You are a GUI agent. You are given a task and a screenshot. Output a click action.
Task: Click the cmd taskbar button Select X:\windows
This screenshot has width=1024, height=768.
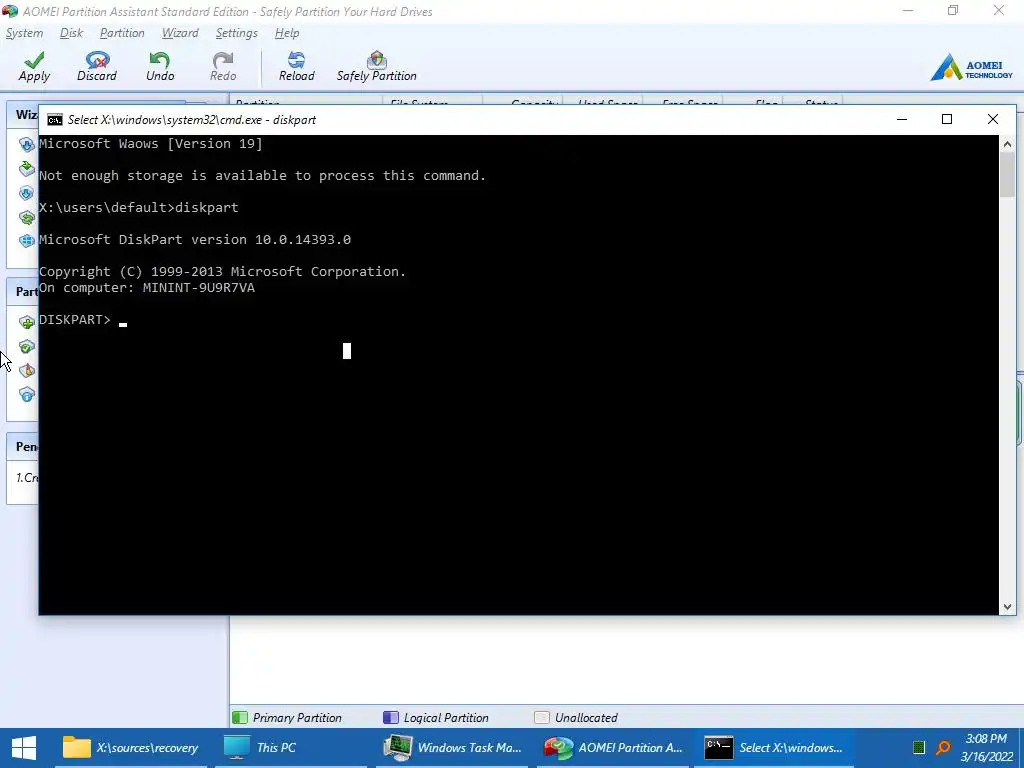774,748
